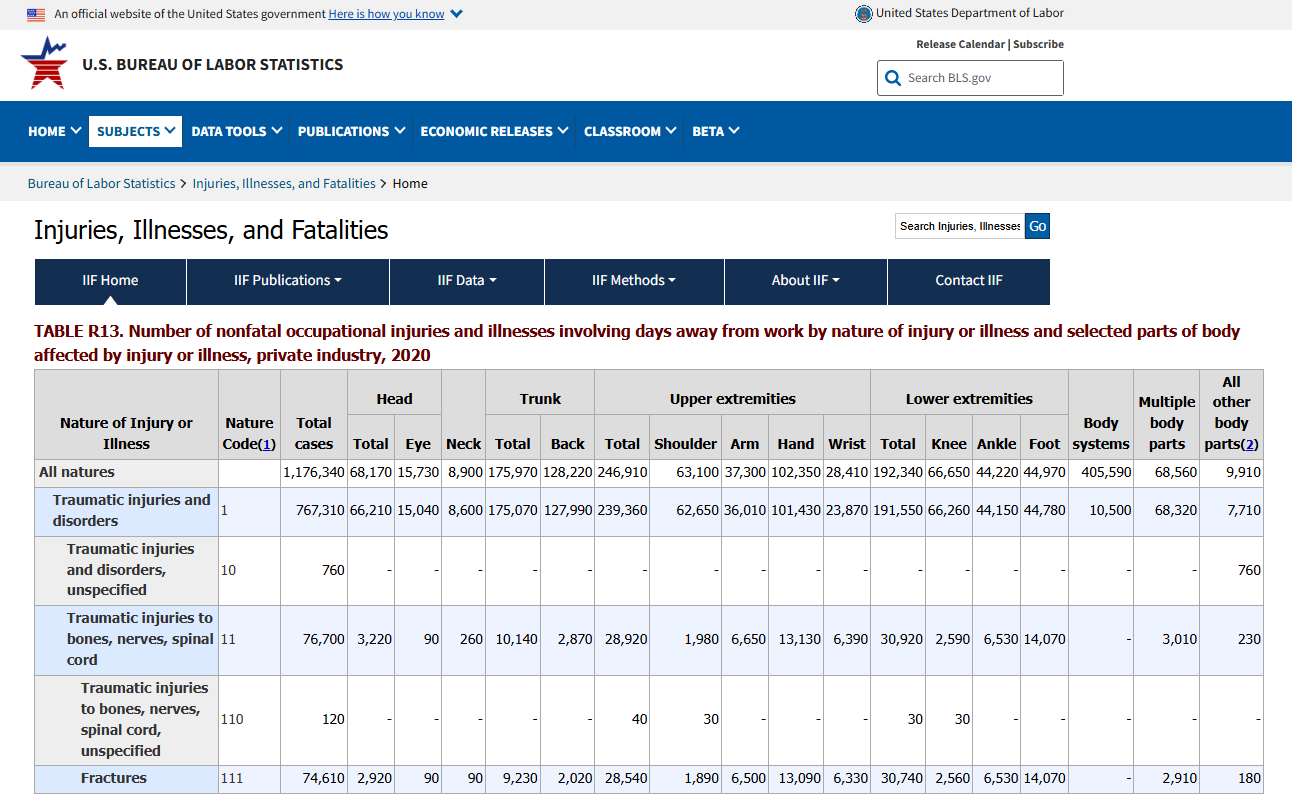The height and width of the screenshot is (794, 1292).
Task: Click the Contact IIF tab
Action: 968,281
